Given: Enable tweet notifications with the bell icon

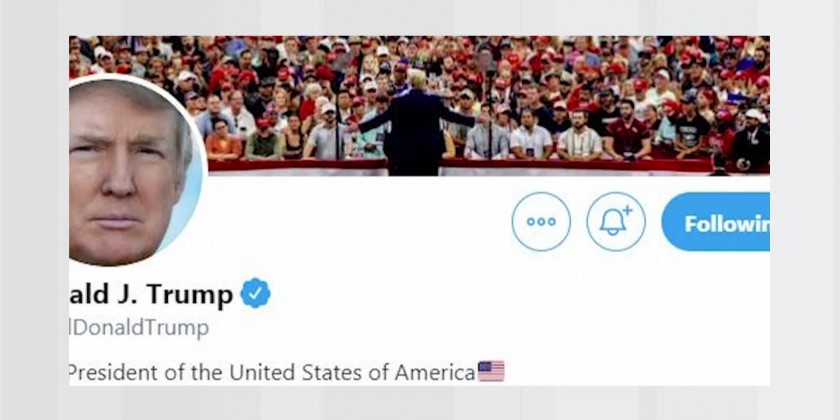Looking at the screenshot, I should 616,221.
